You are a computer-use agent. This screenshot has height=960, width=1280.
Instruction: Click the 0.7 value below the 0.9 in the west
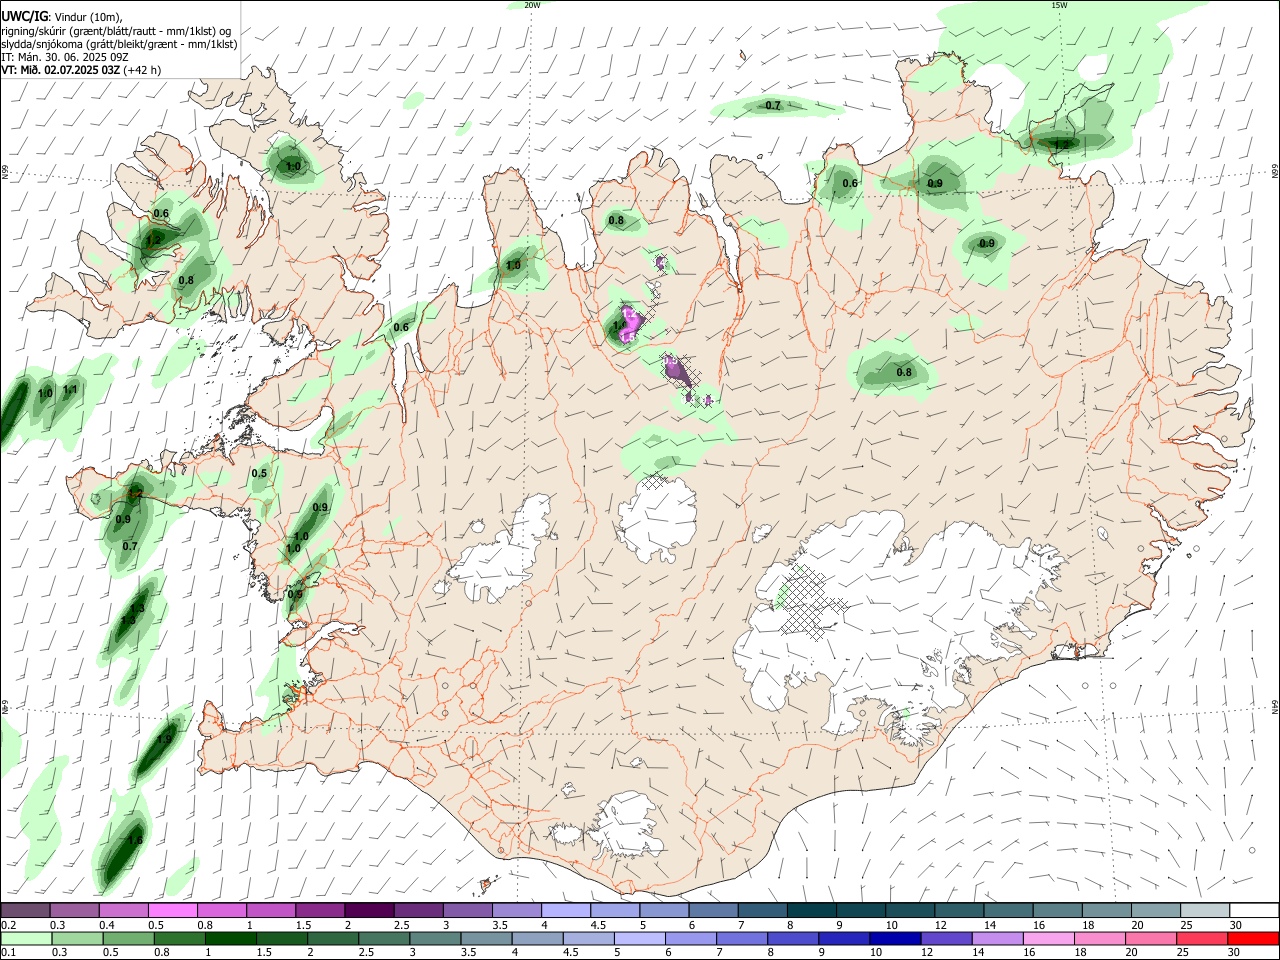130,546
